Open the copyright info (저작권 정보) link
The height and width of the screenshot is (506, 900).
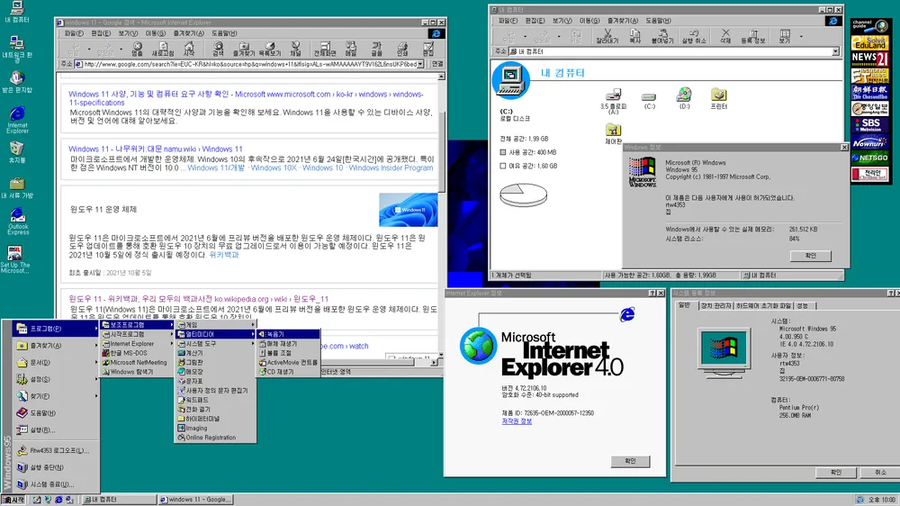coord(517,421)
